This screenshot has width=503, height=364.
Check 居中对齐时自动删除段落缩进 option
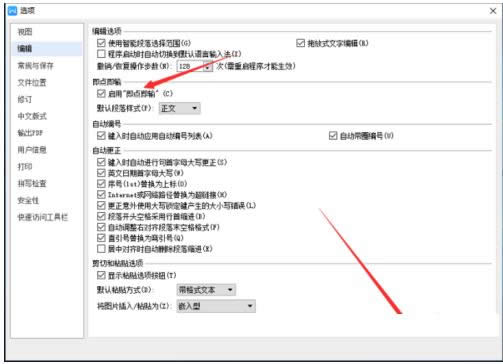(x=101, y=249)
